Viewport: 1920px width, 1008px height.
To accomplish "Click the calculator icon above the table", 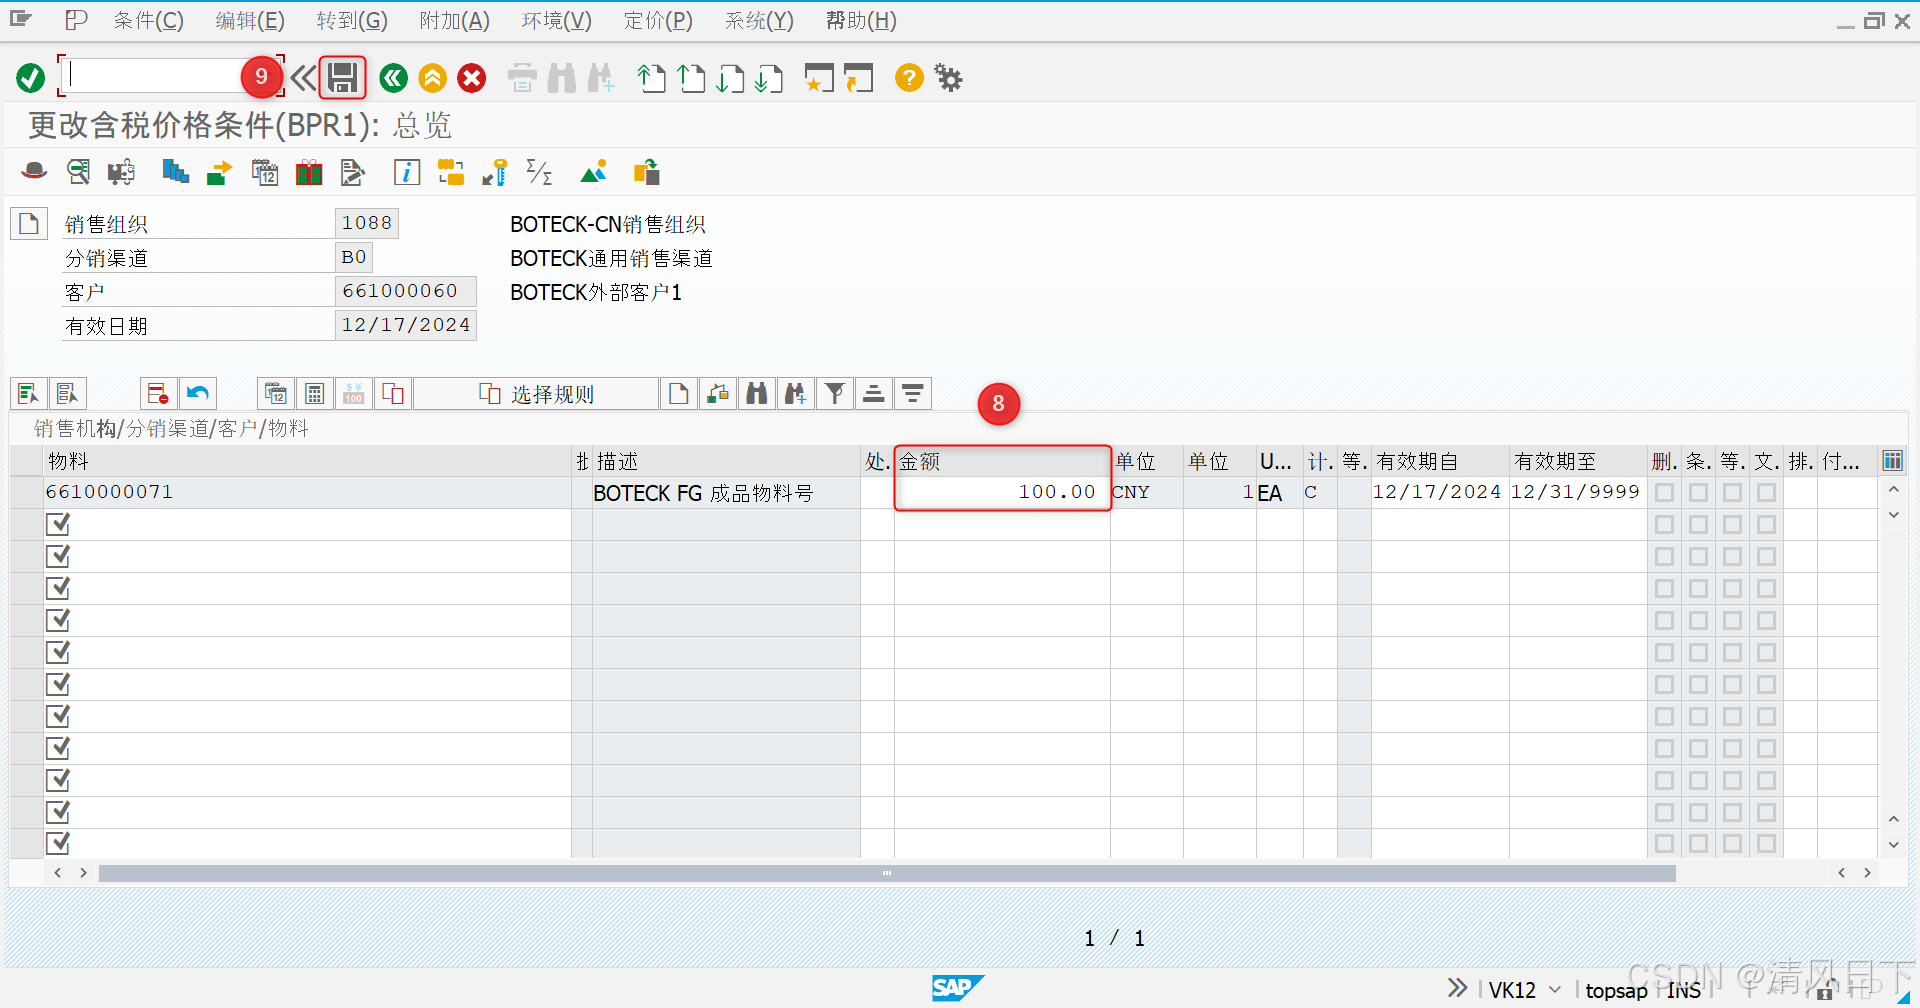I will point(314,394).
